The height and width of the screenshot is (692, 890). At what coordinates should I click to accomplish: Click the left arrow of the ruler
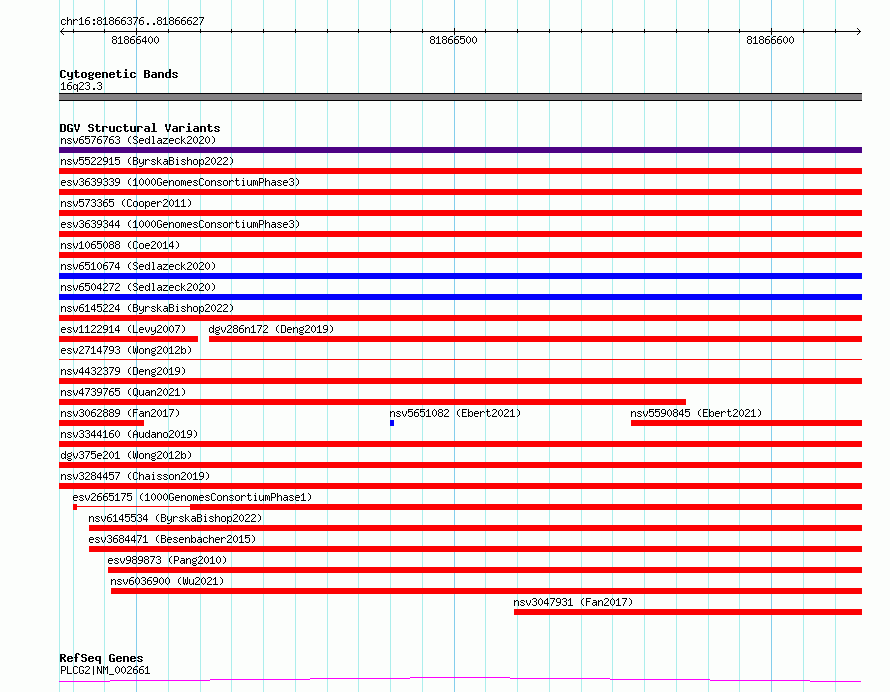click(x=62, y=32)
